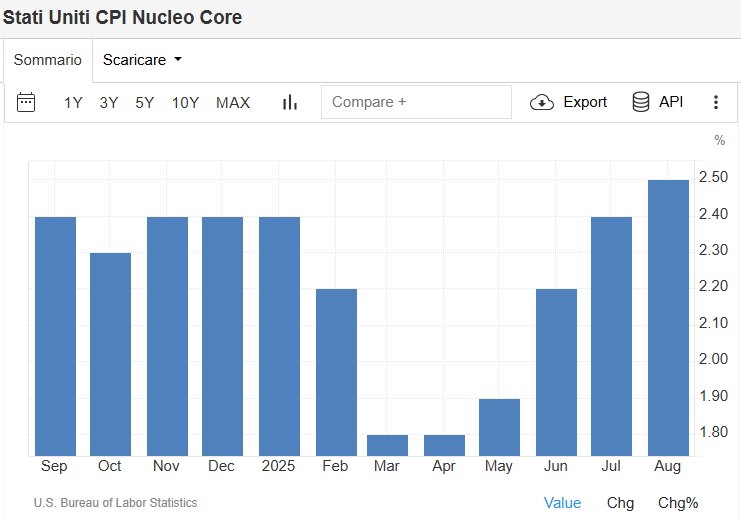
Task: Select the 5Y time range
Action: 145,103
